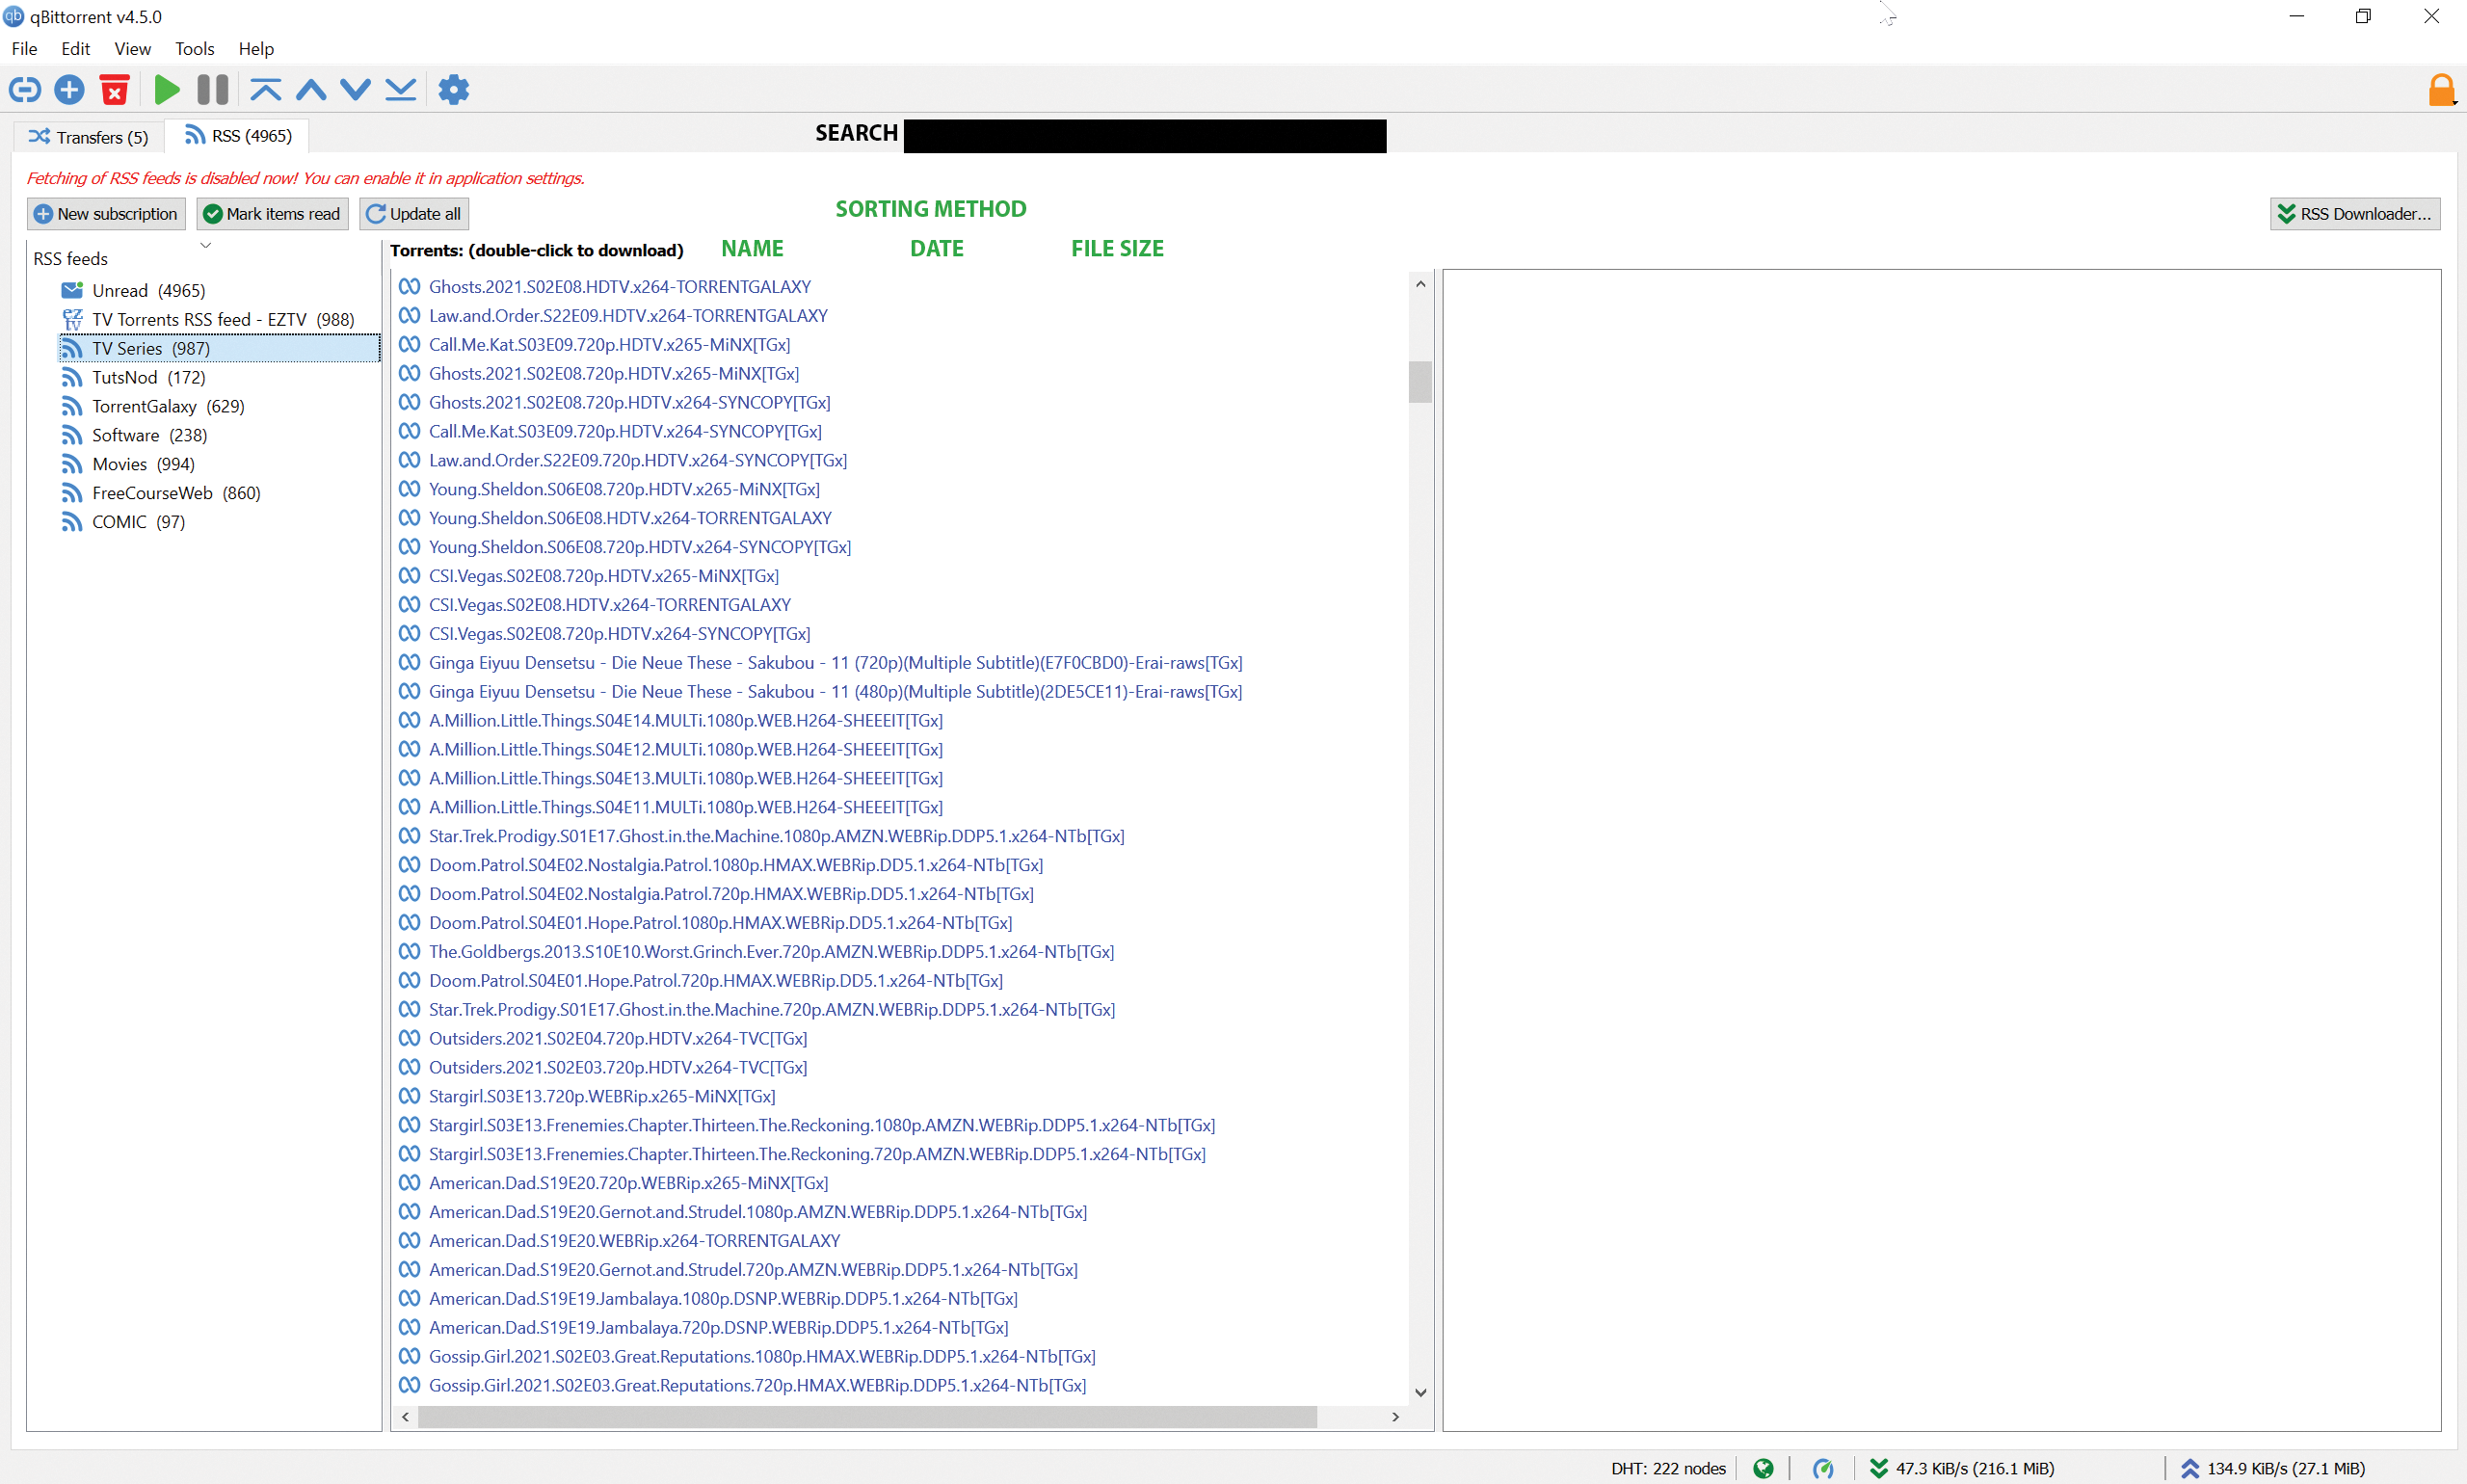Switch to the RSS (4965) tab
Screen dimensions: 2467x1484
[238, 135]
